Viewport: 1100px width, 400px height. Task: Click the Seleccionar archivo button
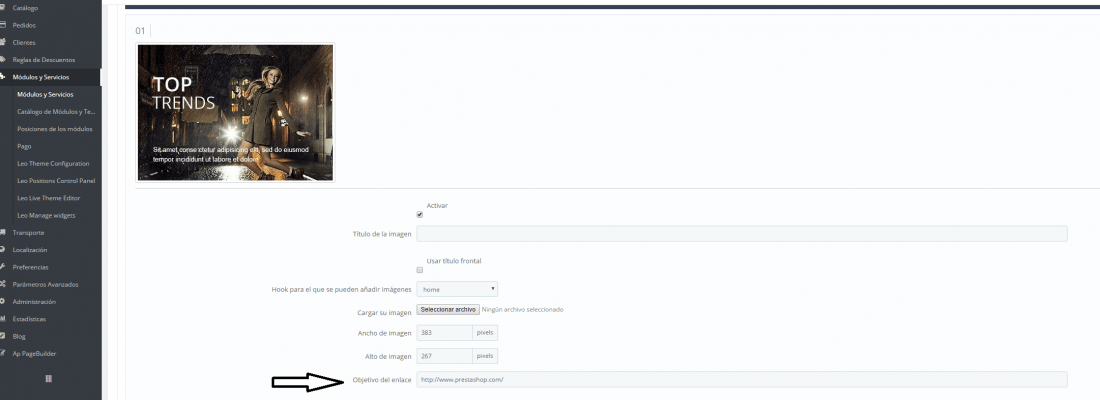click(x=448, y=309)
